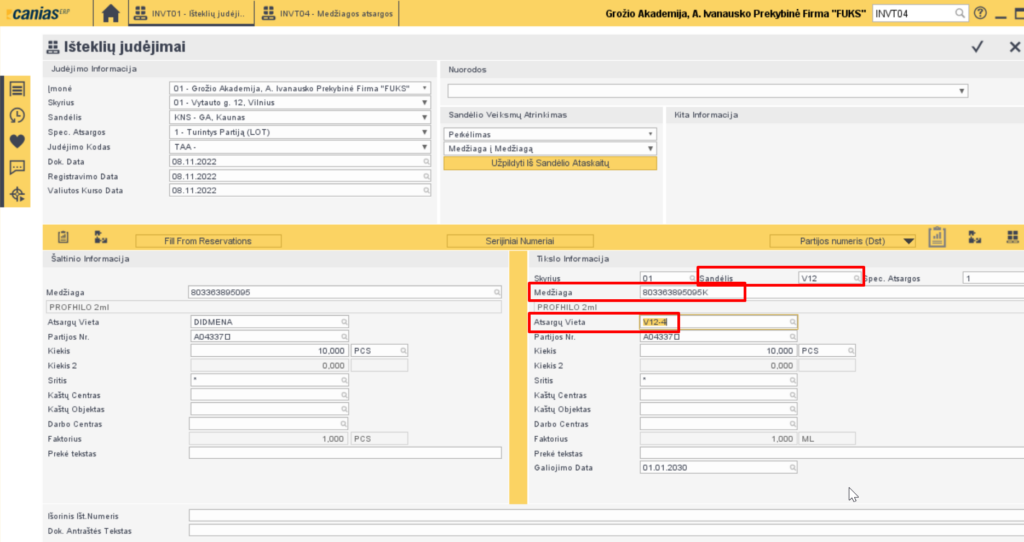Click the help question mark icon
The height and width of the screenshot is (542, 1024).
[980, 13]
